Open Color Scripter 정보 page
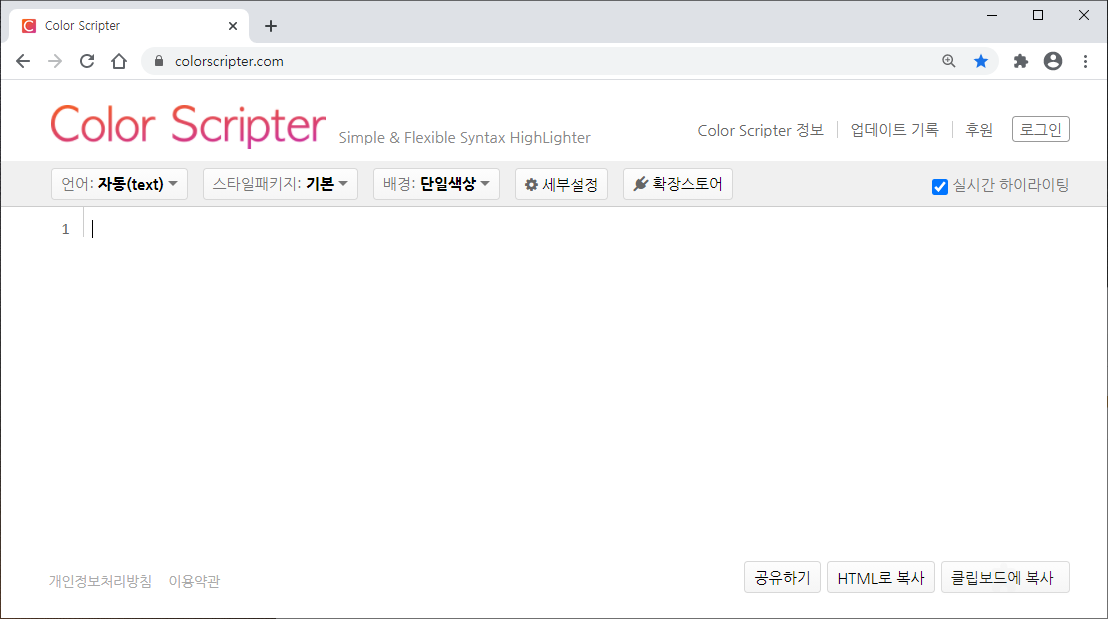Screen dimensions: 1108x619 click(760, 130)
